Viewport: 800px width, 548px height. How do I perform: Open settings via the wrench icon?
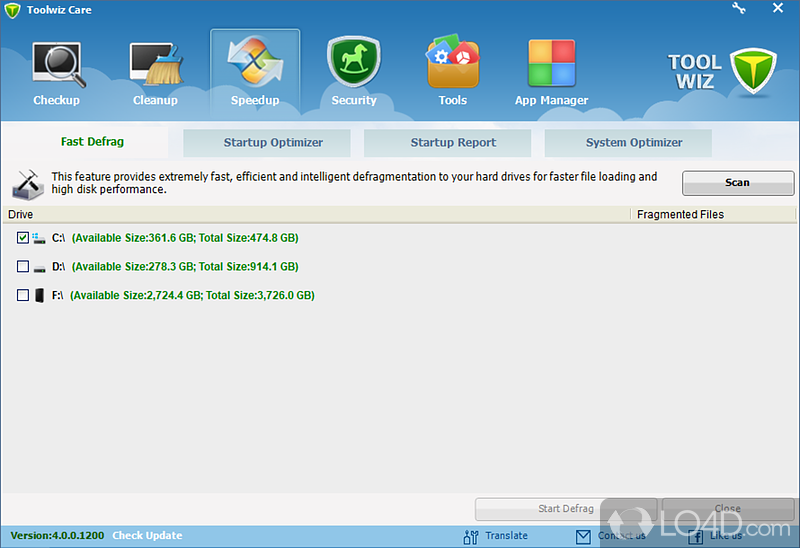click(739, 8)
